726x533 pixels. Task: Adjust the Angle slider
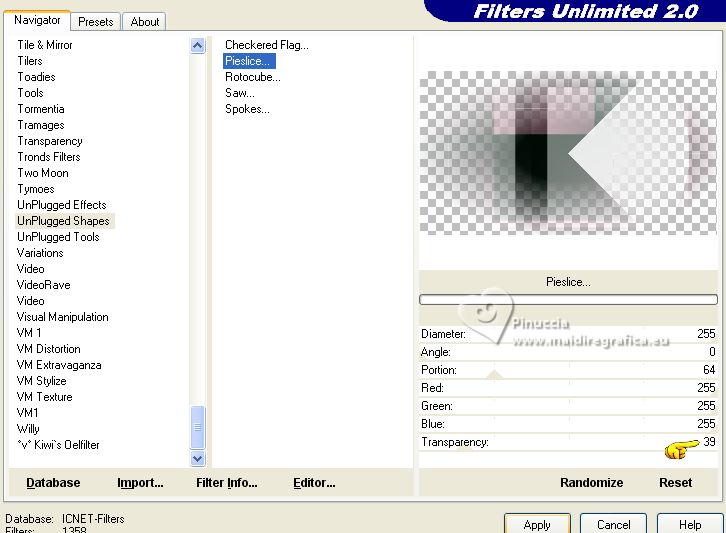(x=568, y=352)
